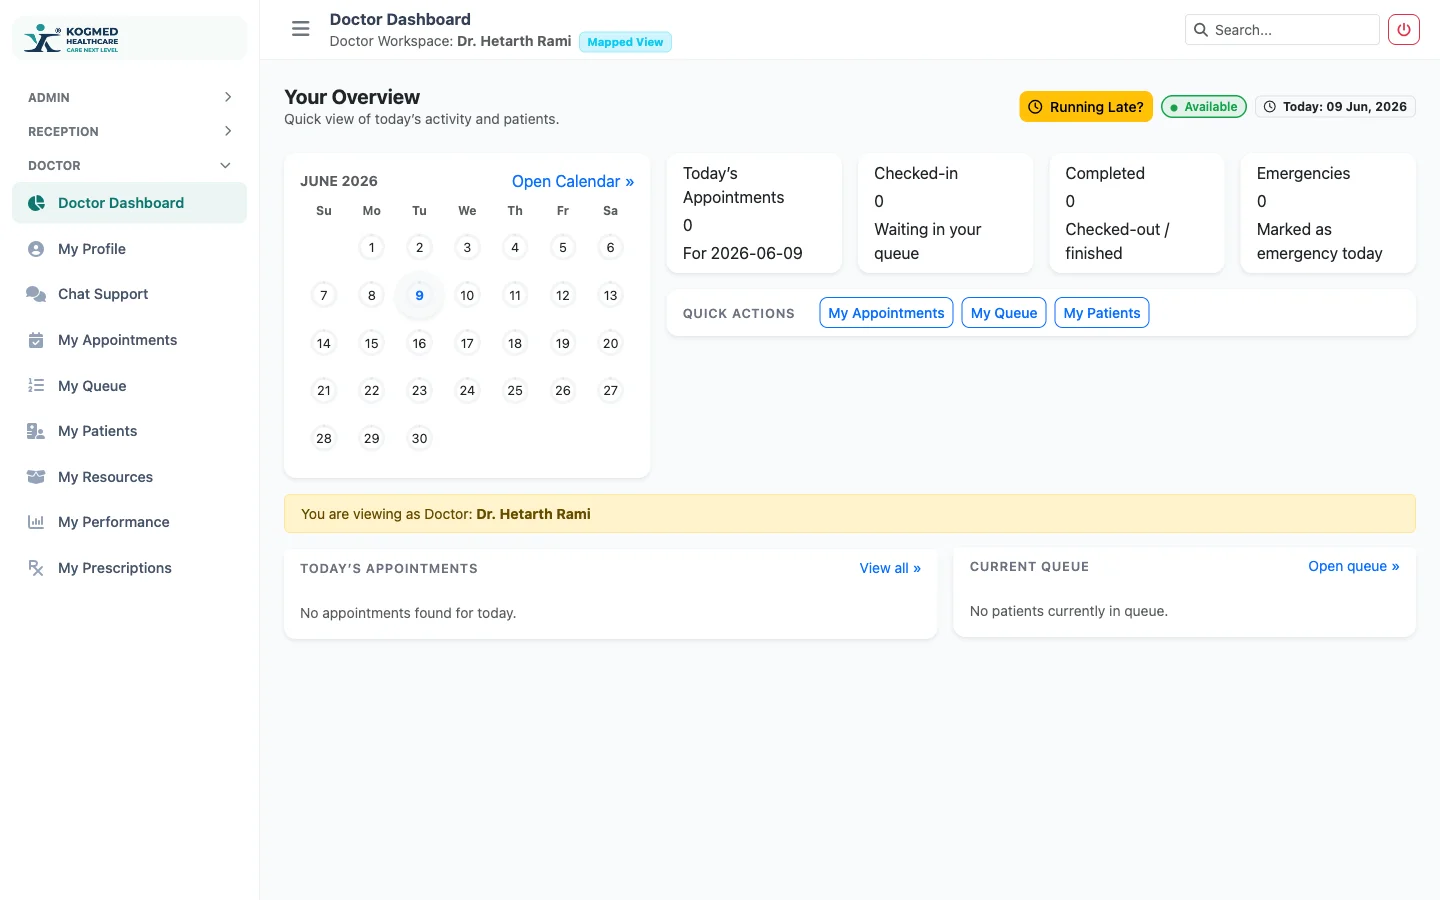Click the 'JUNE 2026' calendar heading
Viewport: 1440px width, 900px height.
tap(339, 181)
